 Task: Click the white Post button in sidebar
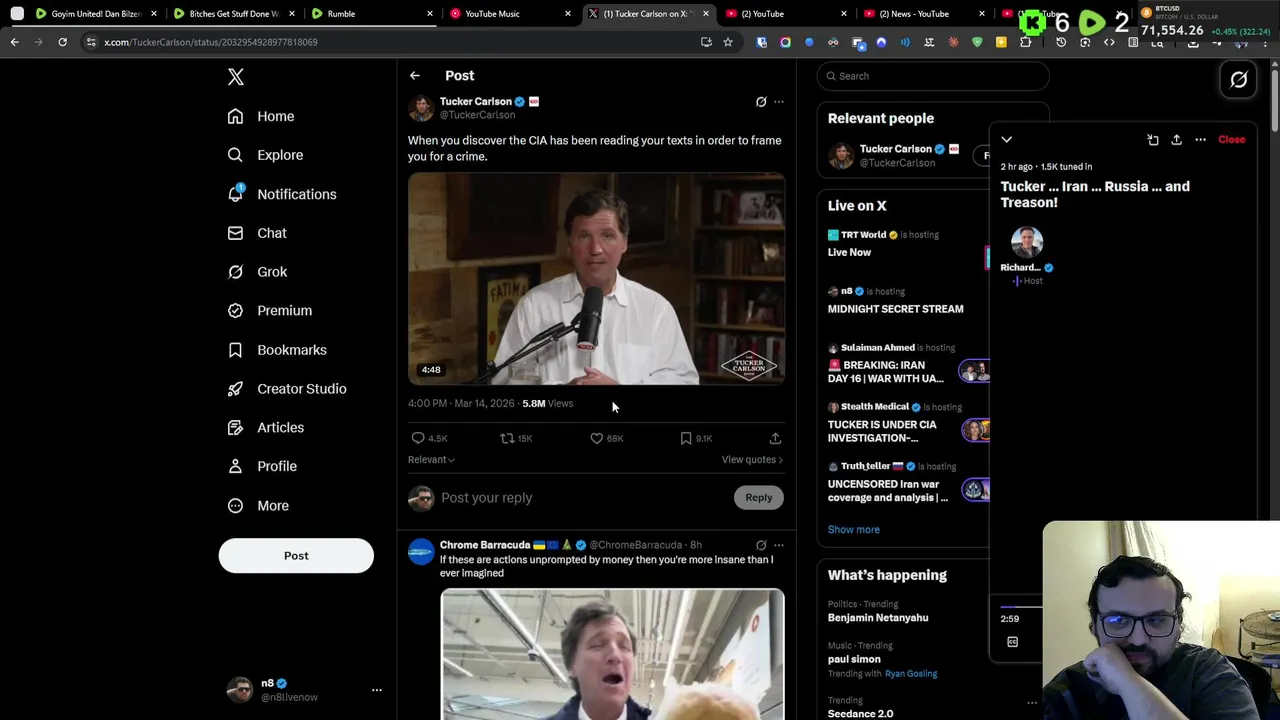coord(296,556)
